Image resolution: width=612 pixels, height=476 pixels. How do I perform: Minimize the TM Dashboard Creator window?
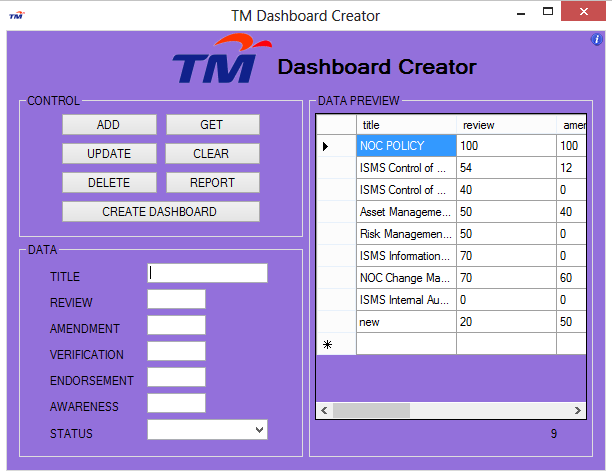(x=521, y=12)
